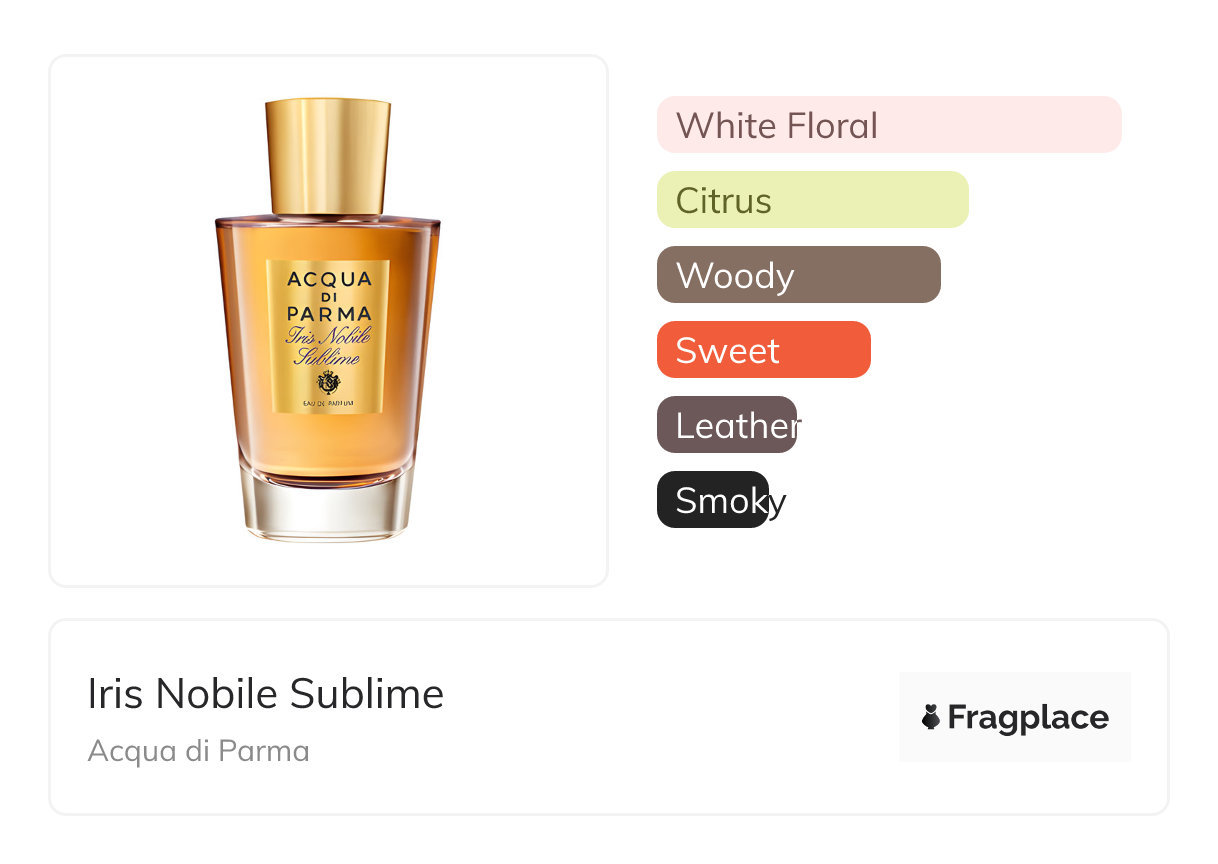Click the gold label on the bottle

click(328, 336)
